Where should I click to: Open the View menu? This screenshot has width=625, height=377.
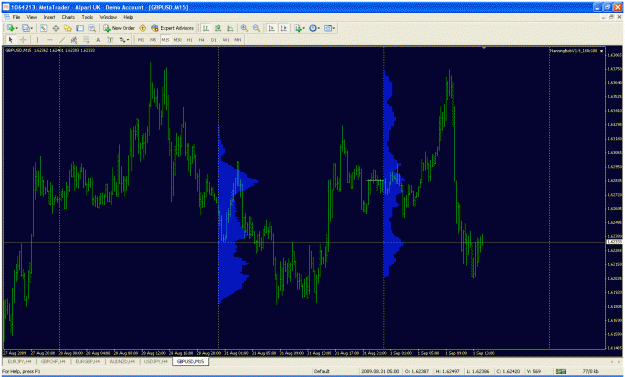pos(31,17)
